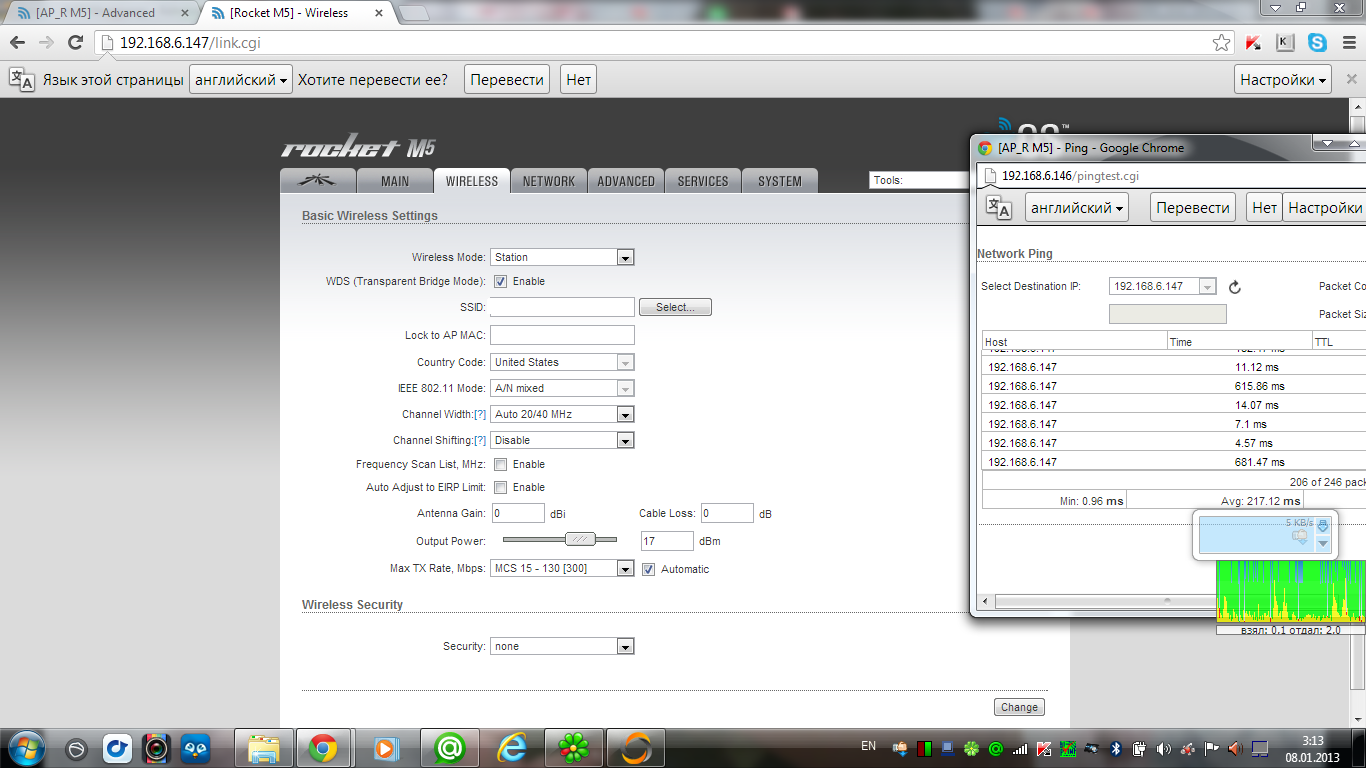Expand the Channel Width dropdown

pyautogui.click(x=562, y=414)
